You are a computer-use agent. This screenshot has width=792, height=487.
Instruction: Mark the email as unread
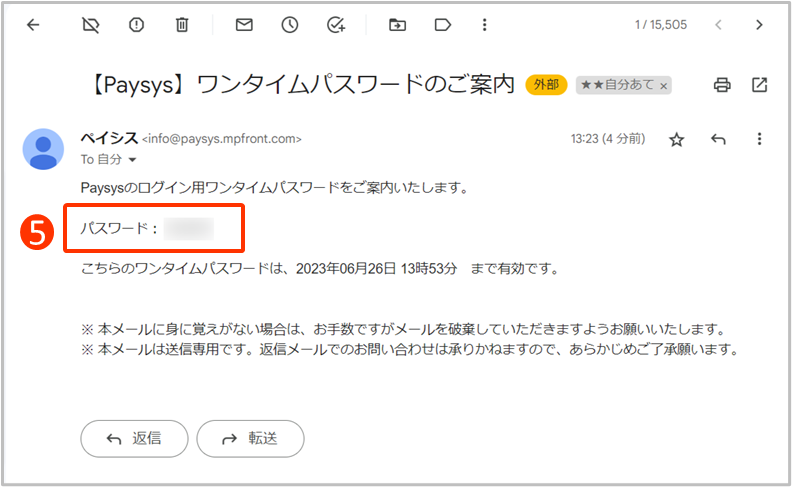coord(243,25)
